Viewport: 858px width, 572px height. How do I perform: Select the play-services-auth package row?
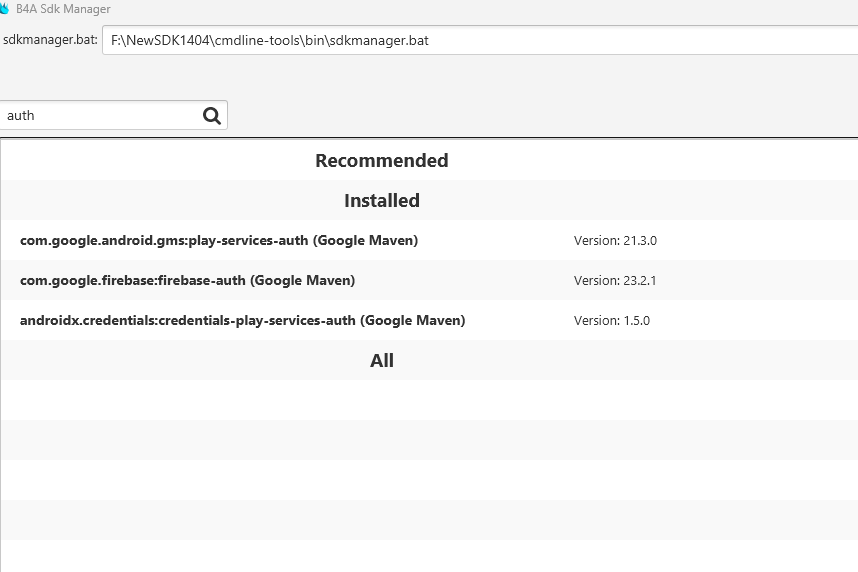(x=219, y=240)
